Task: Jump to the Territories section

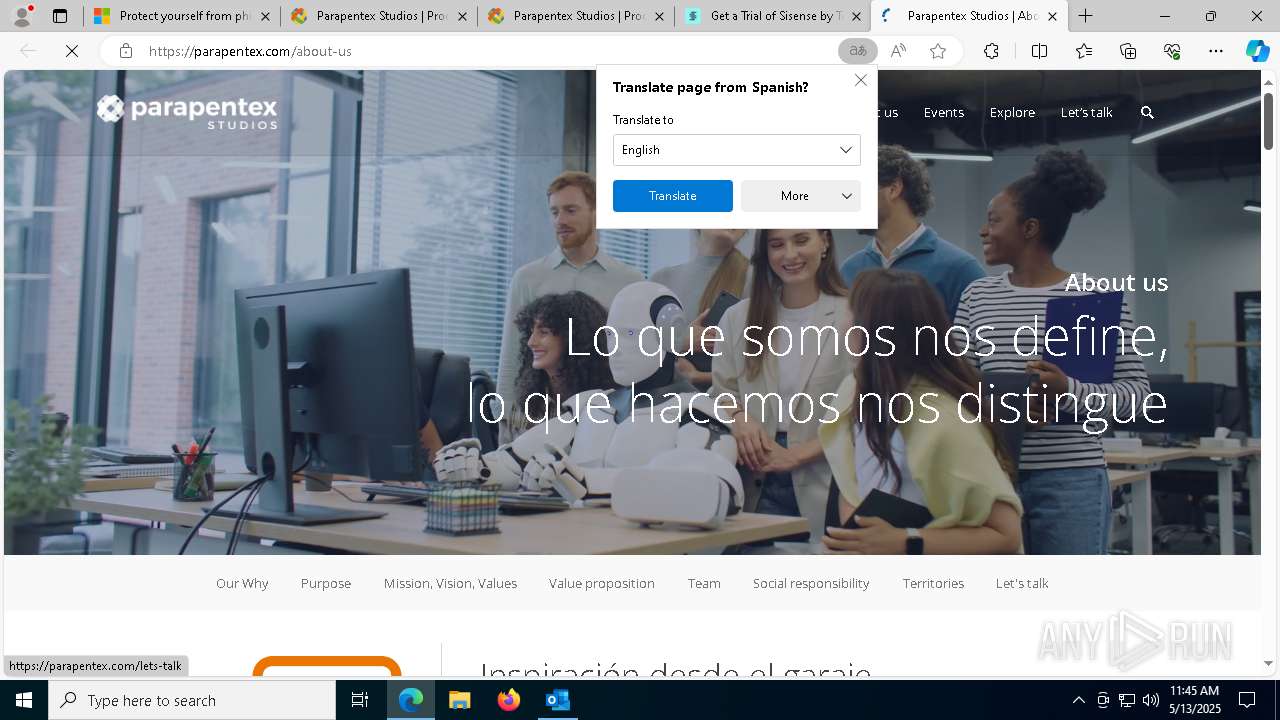Action: (x=933, y=583)
